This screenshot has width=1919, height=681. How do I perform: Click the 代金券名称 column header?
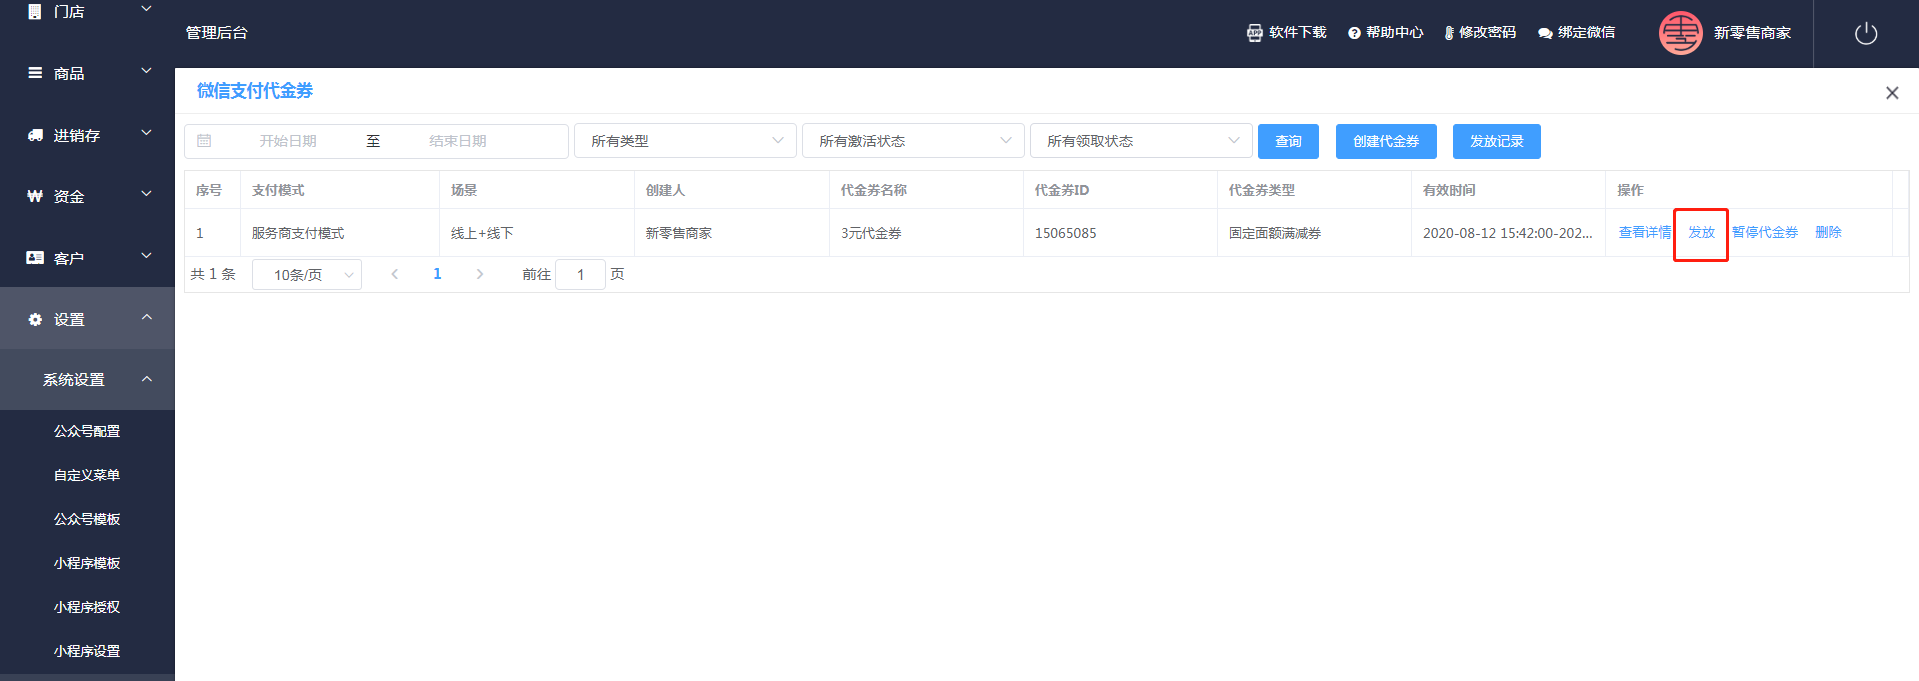pyautogui.click(x=874, y=190)
